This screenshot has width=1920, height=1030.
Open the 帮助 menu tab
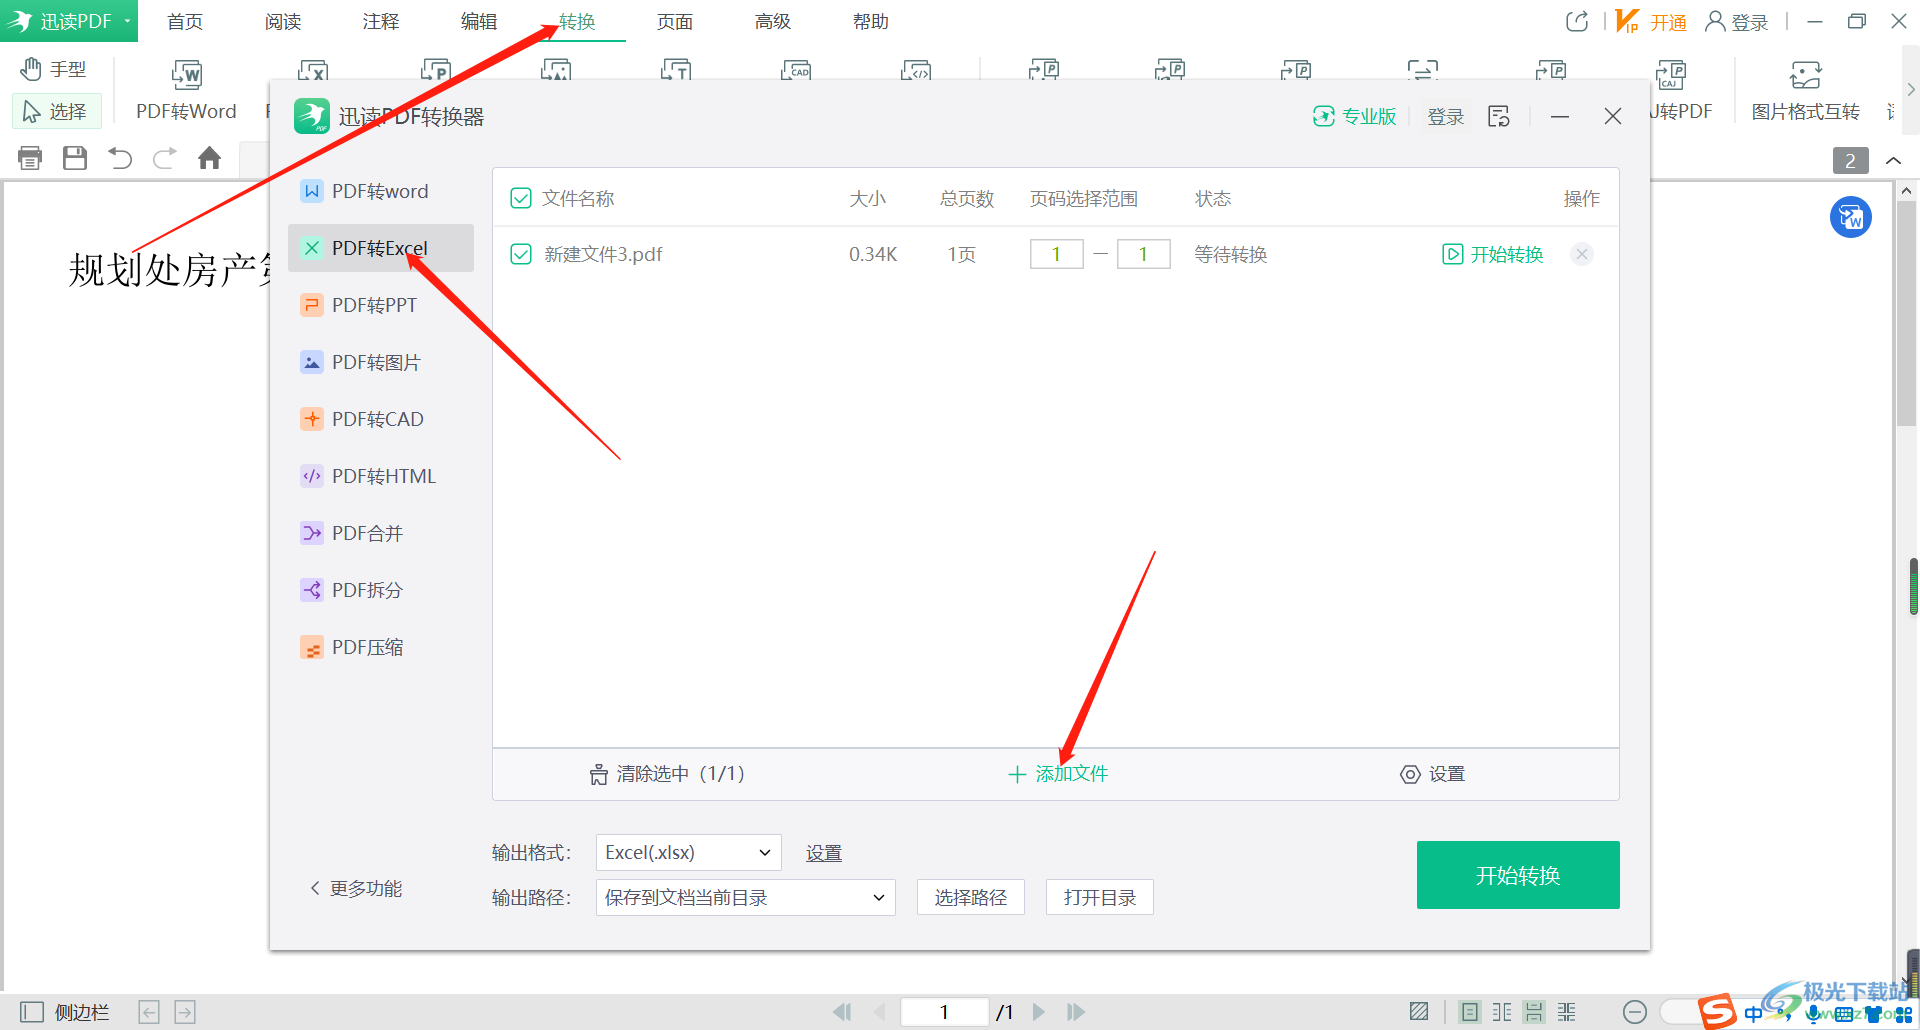point(871,21)
